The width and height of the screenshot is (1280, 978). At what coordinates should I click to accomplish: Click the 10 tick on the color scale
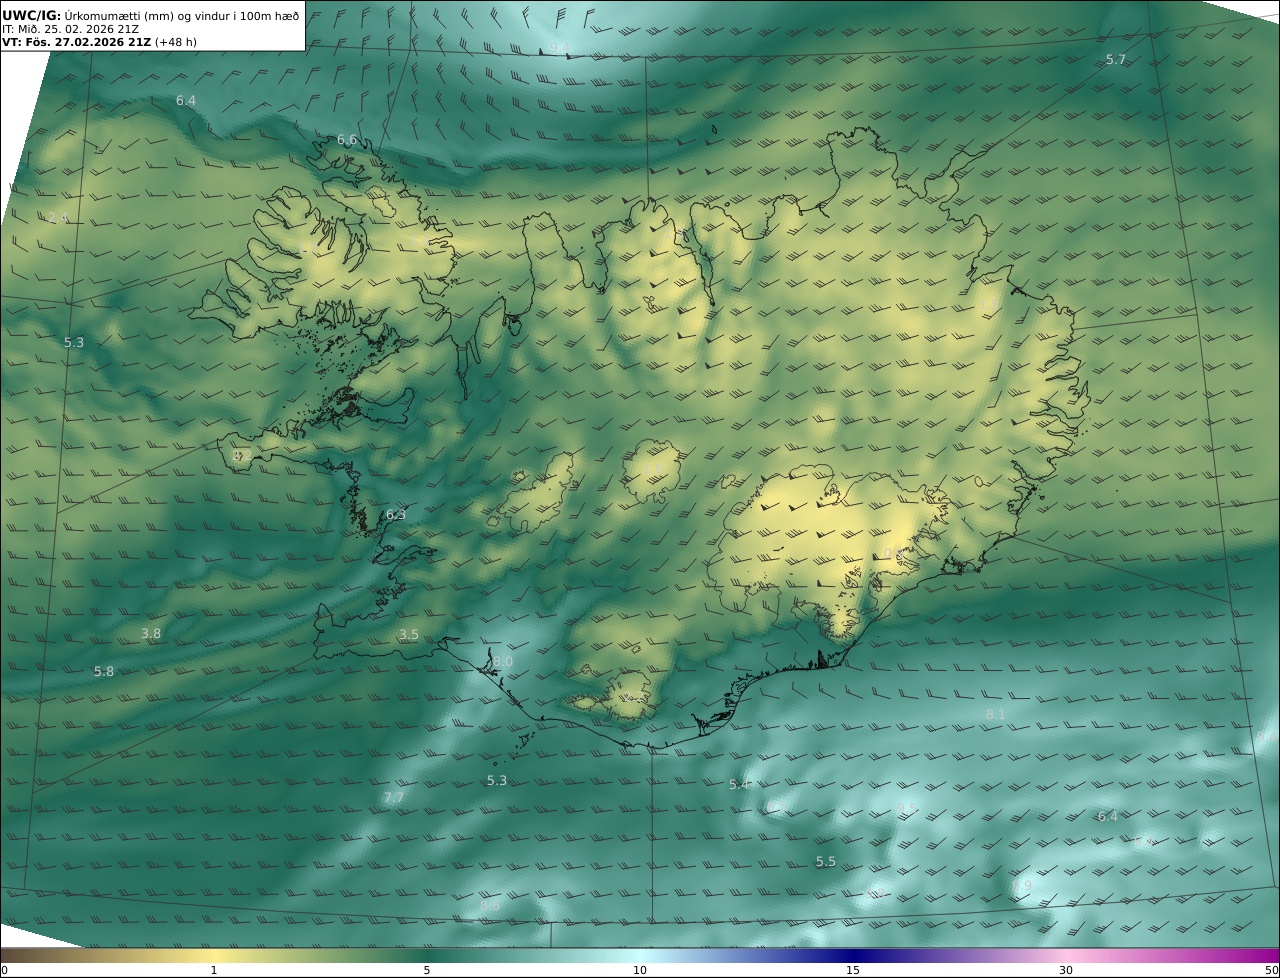[x=640, y=970]
